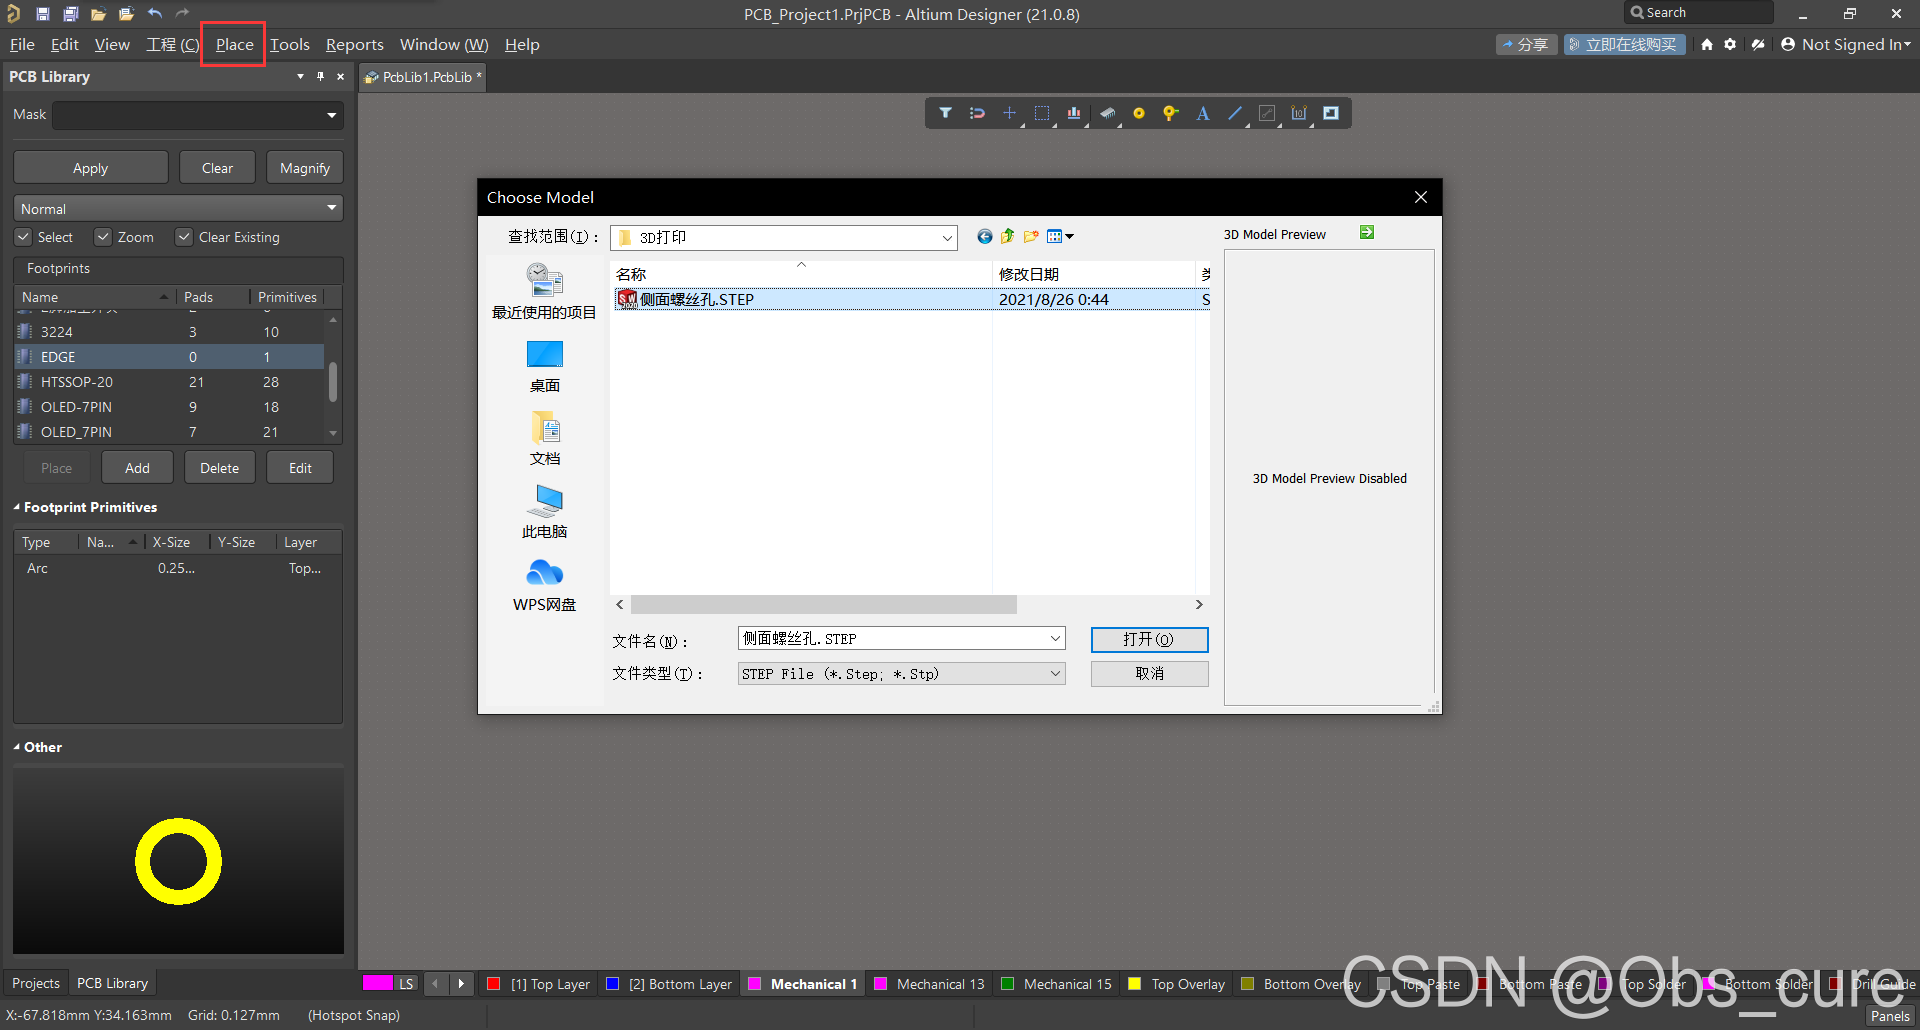Uncheck the Select checkbox
The height and width of the screenshot is (1030, 1920).
(24, 237)
